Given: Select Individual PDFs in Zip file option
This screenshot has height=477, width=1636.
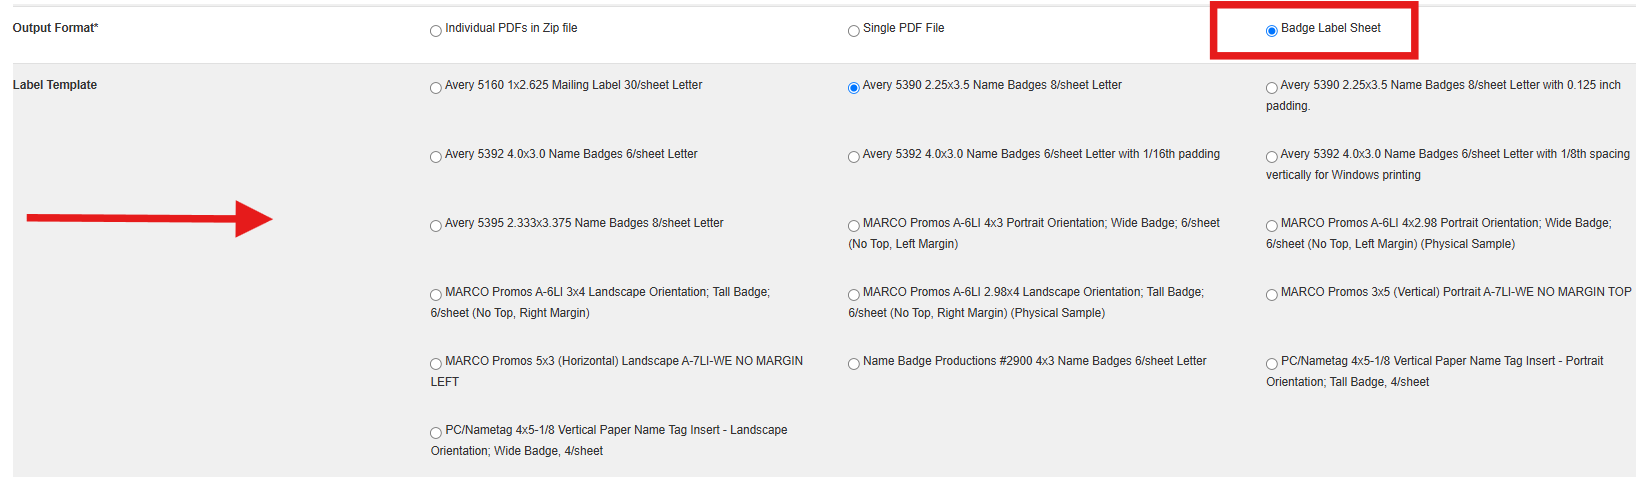Looking at the screenshot, I should (x=436, y=31).
